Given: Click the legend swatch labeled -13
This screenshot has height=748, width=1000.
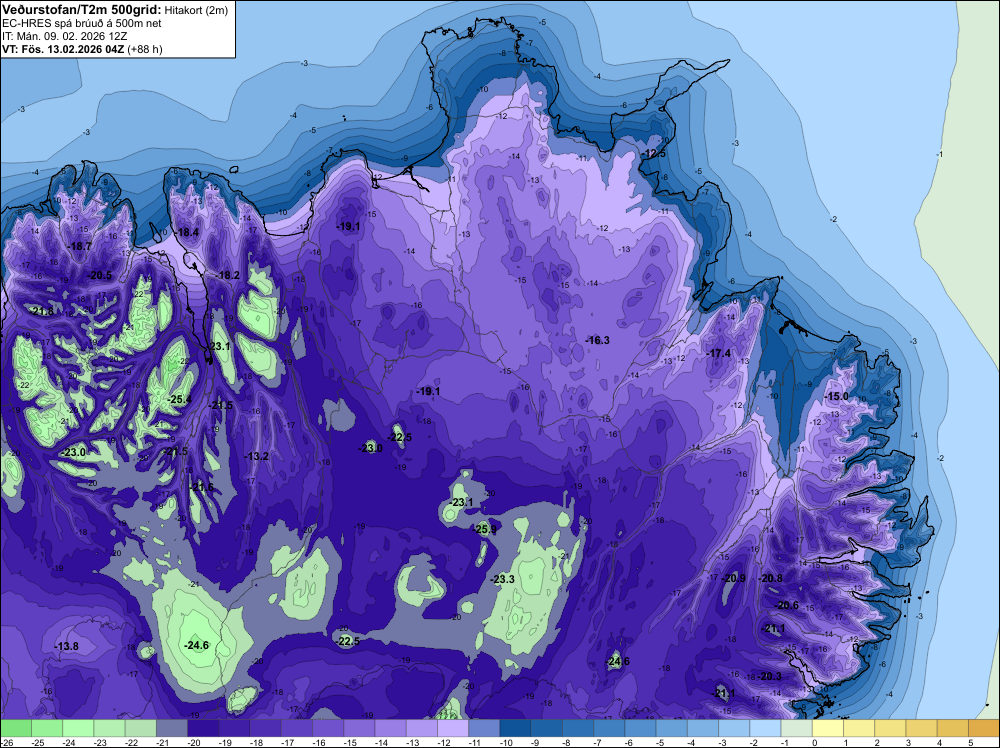Looking at the screenshot, I should (x=422, y=728).
